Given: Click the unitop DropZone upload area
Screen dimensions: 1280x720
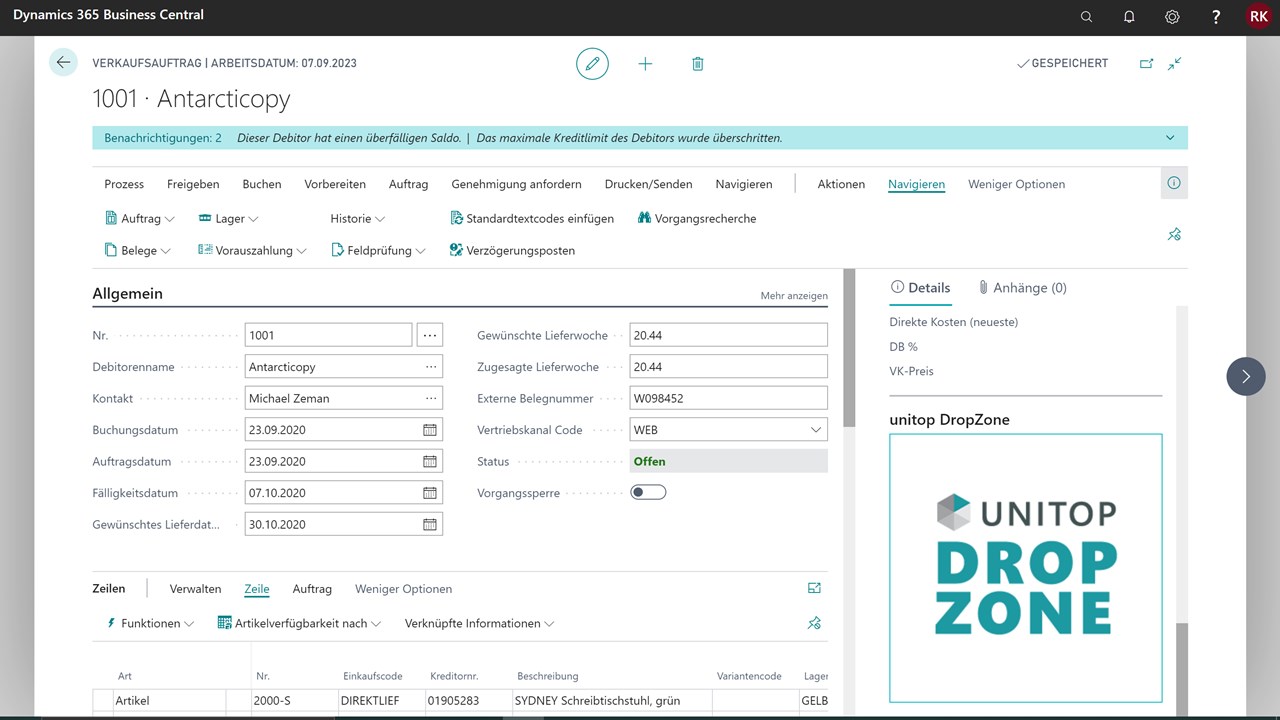Looking at the screenshot, I should [x=1026, y=568].
